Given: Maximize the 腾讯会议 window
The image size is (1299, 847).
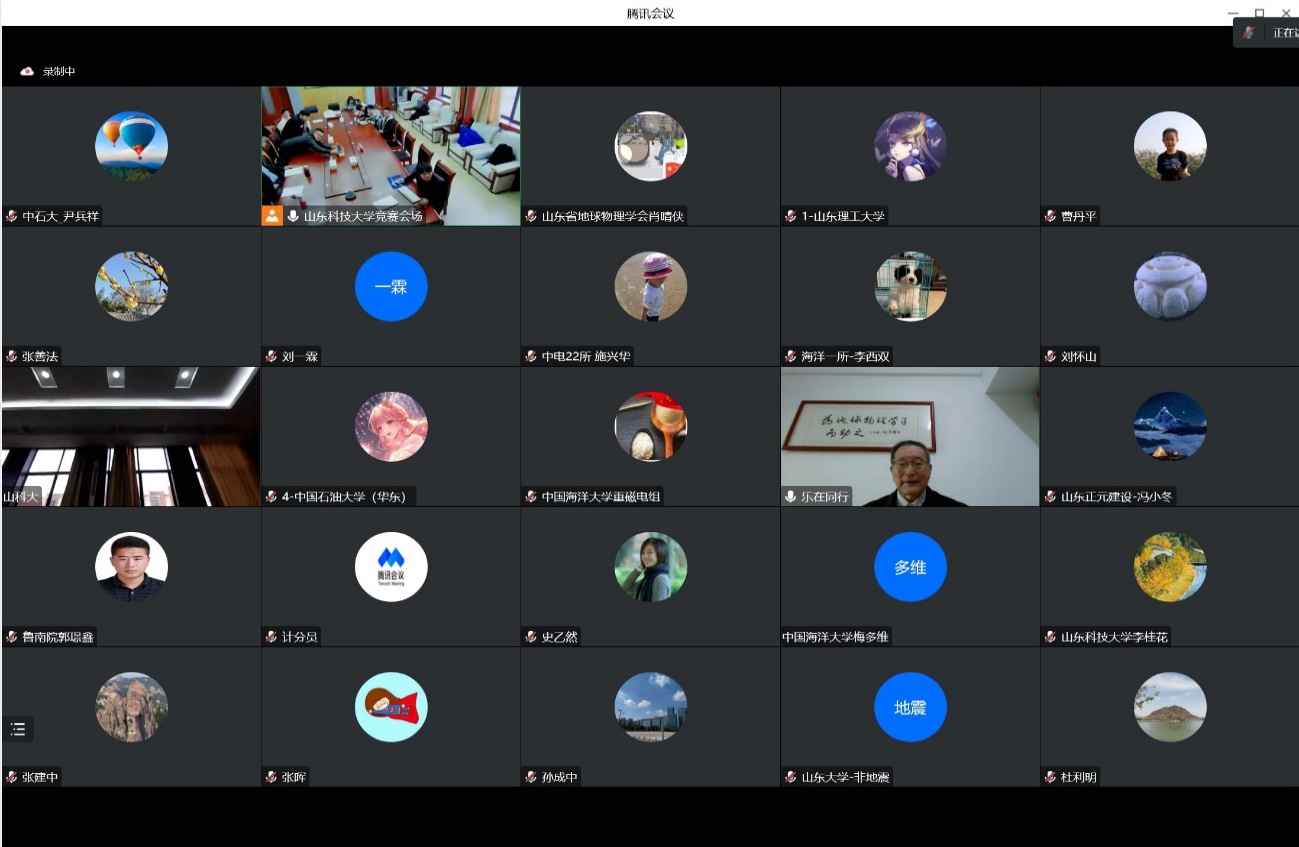Looking at the screenshot, I should 1259,13.
